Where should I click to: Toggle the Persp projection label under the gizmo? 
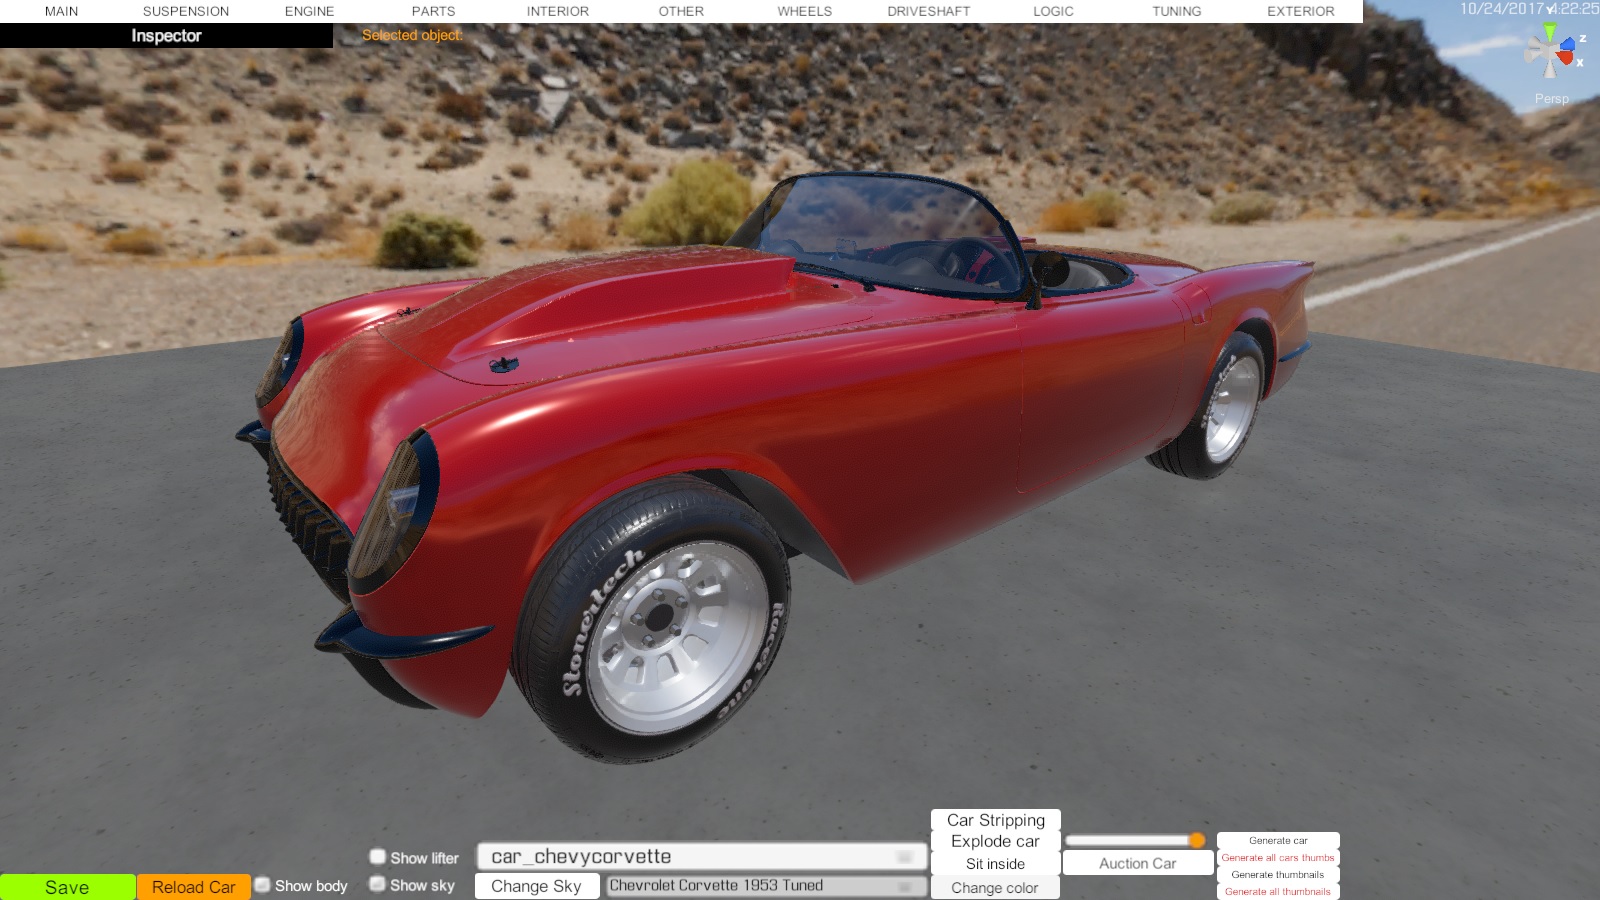click(1551, 99)
